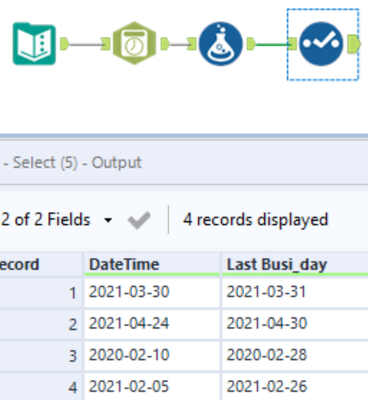Click Formula tool output anchor
Image resolution: width=368 pixels, height=400 pixels.
(251, 44)
